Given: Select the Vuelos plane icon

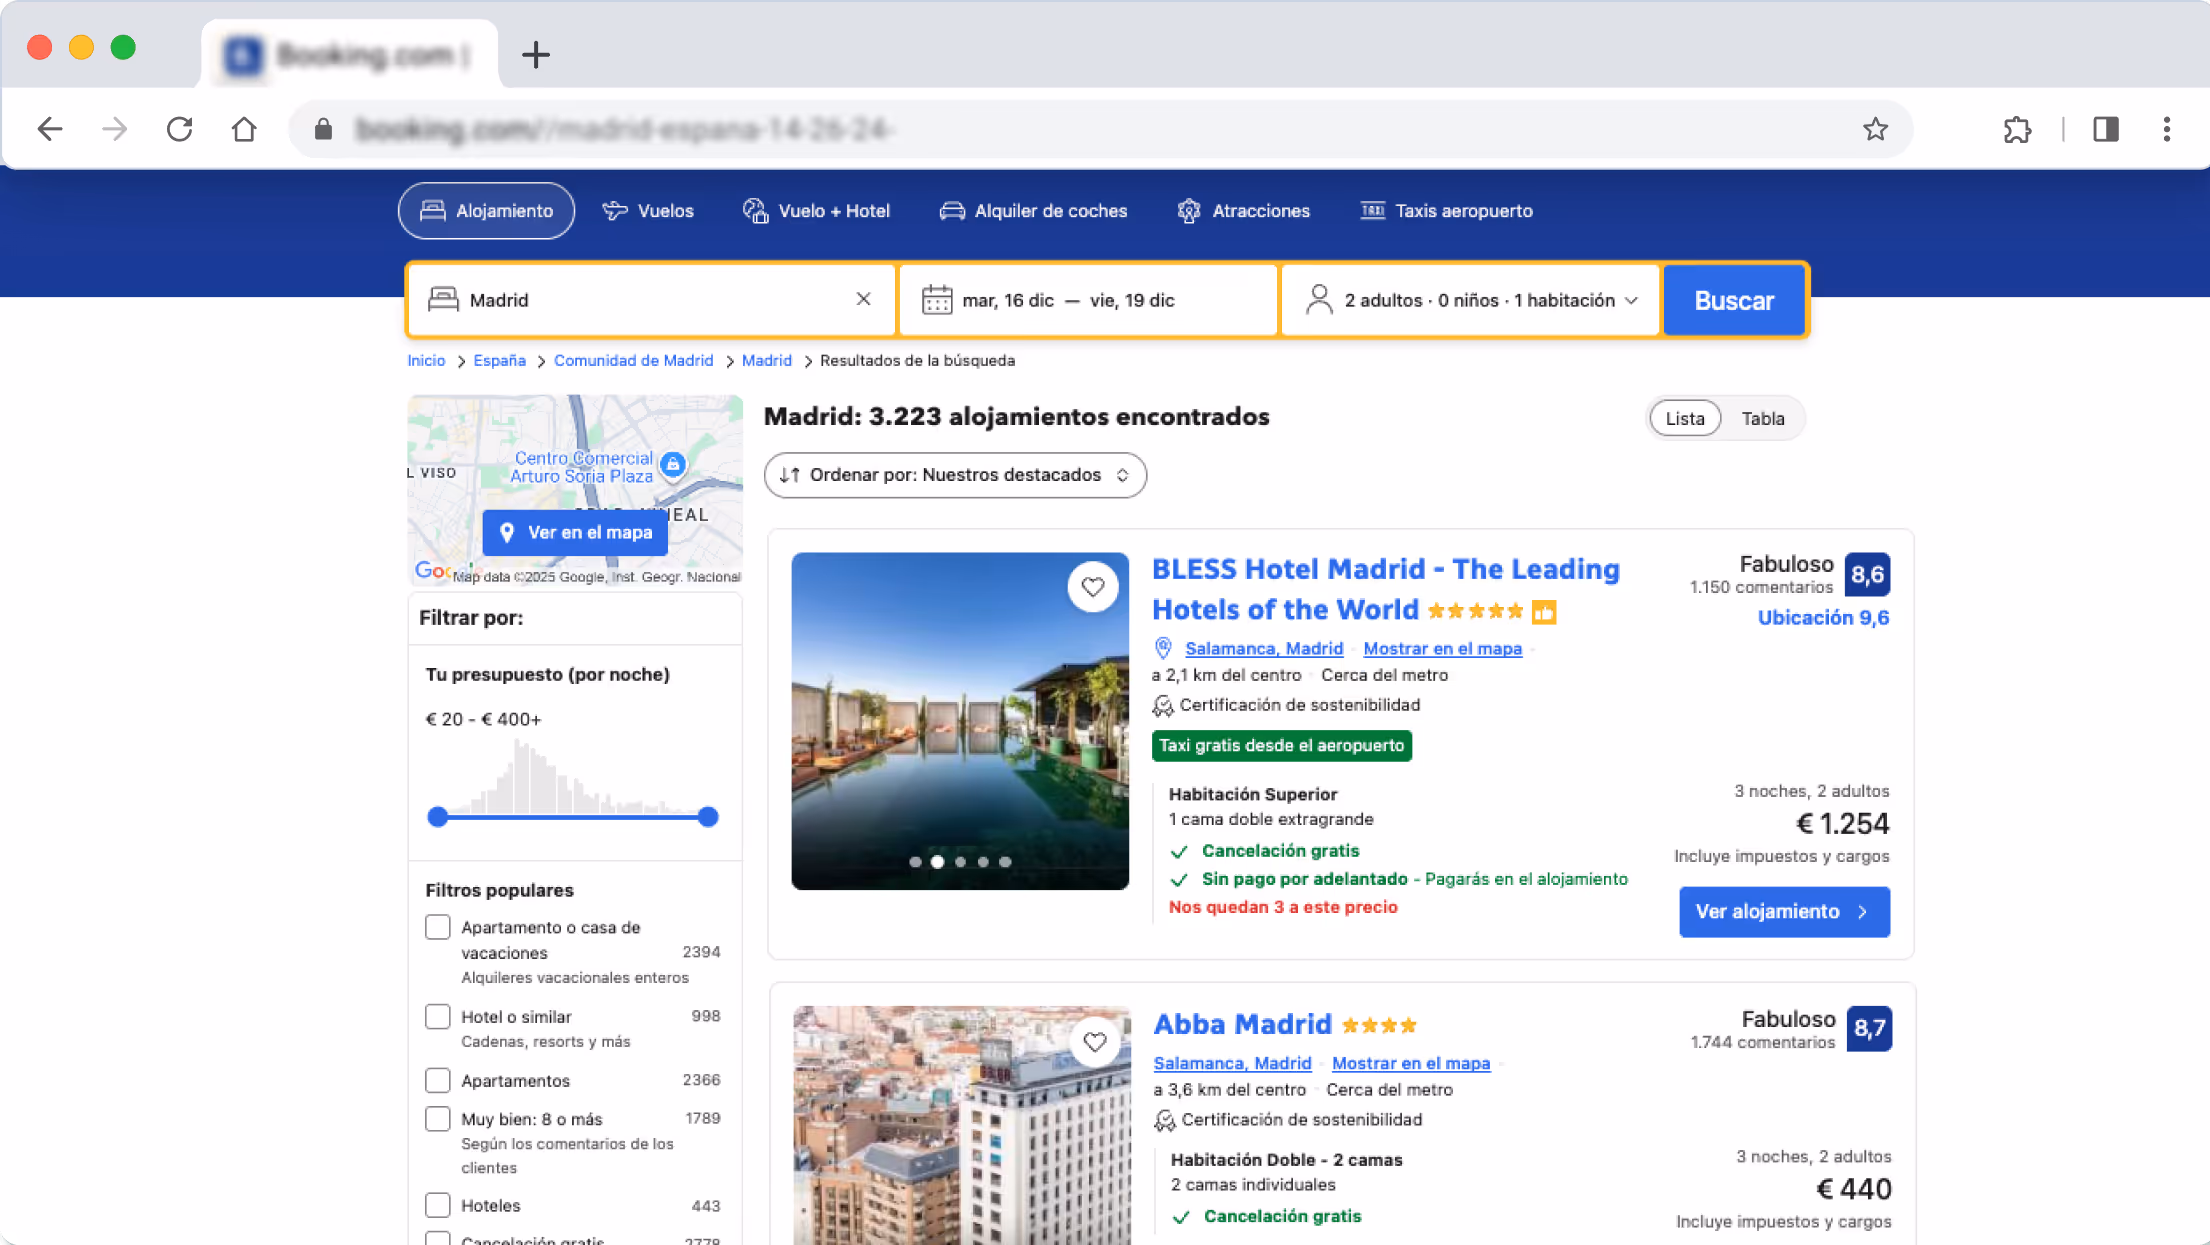Looking at the screenshot, I should click(614, 211).
